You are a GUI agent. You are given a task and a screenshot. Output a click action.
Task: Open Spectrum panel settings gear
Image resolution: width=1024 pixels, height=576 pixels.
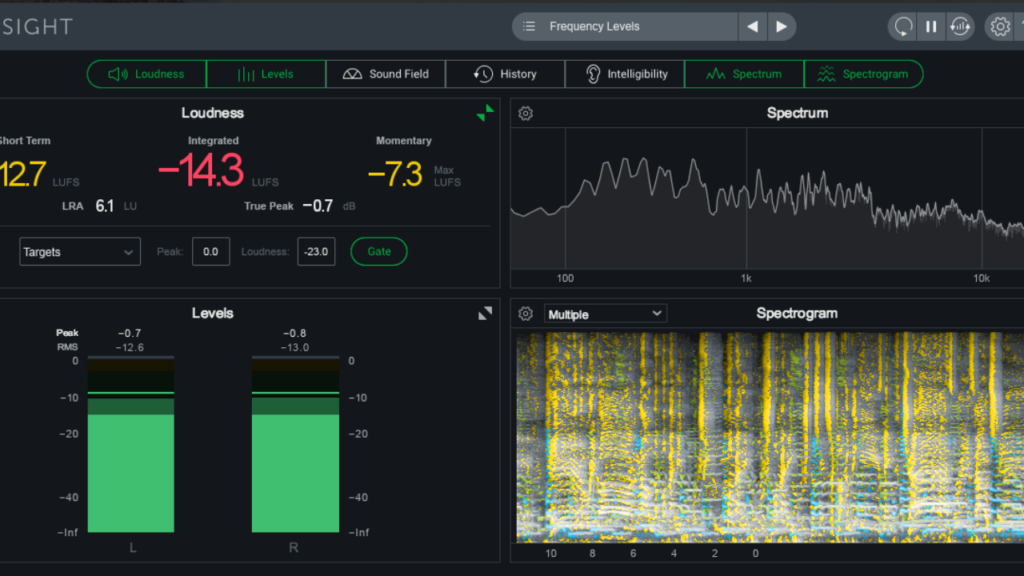tap(525, 114)
